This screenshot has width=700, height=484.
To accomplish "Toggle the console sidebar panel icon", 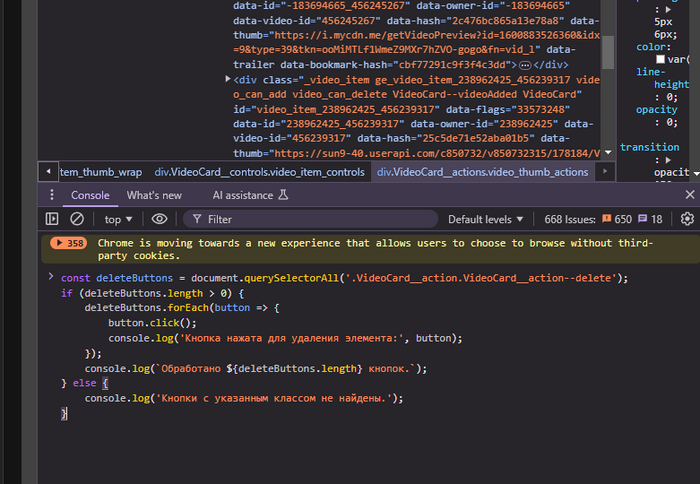I will (x=52, y=219).
